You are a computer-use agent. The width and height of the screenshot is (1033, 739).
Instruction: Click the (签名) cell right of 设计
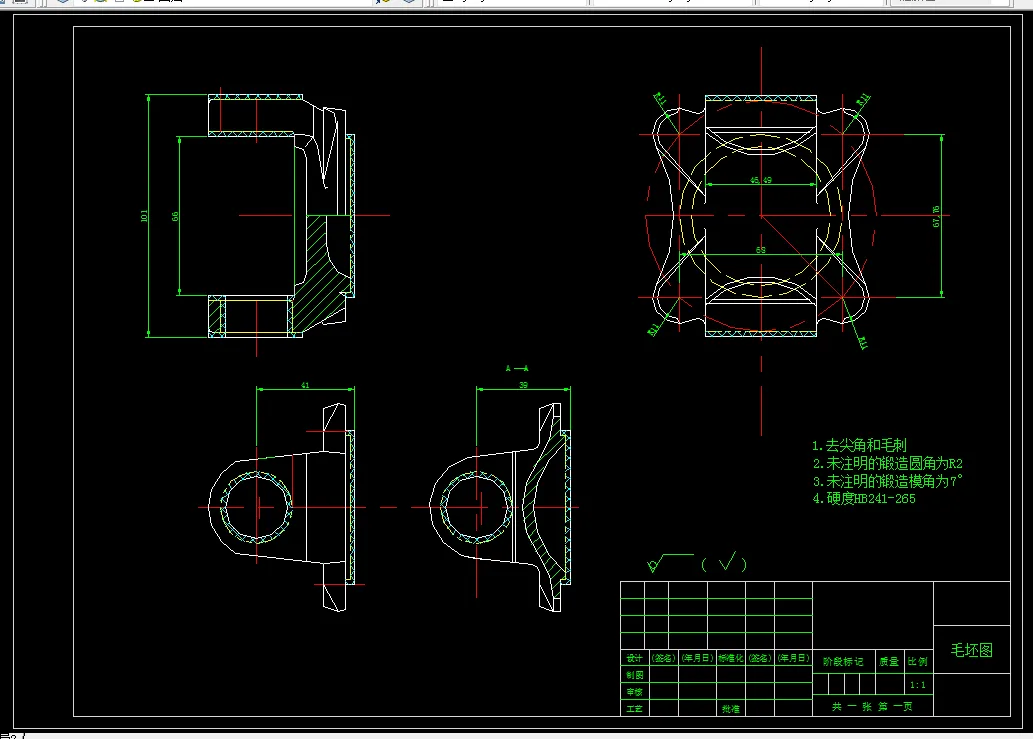point(663,658)
